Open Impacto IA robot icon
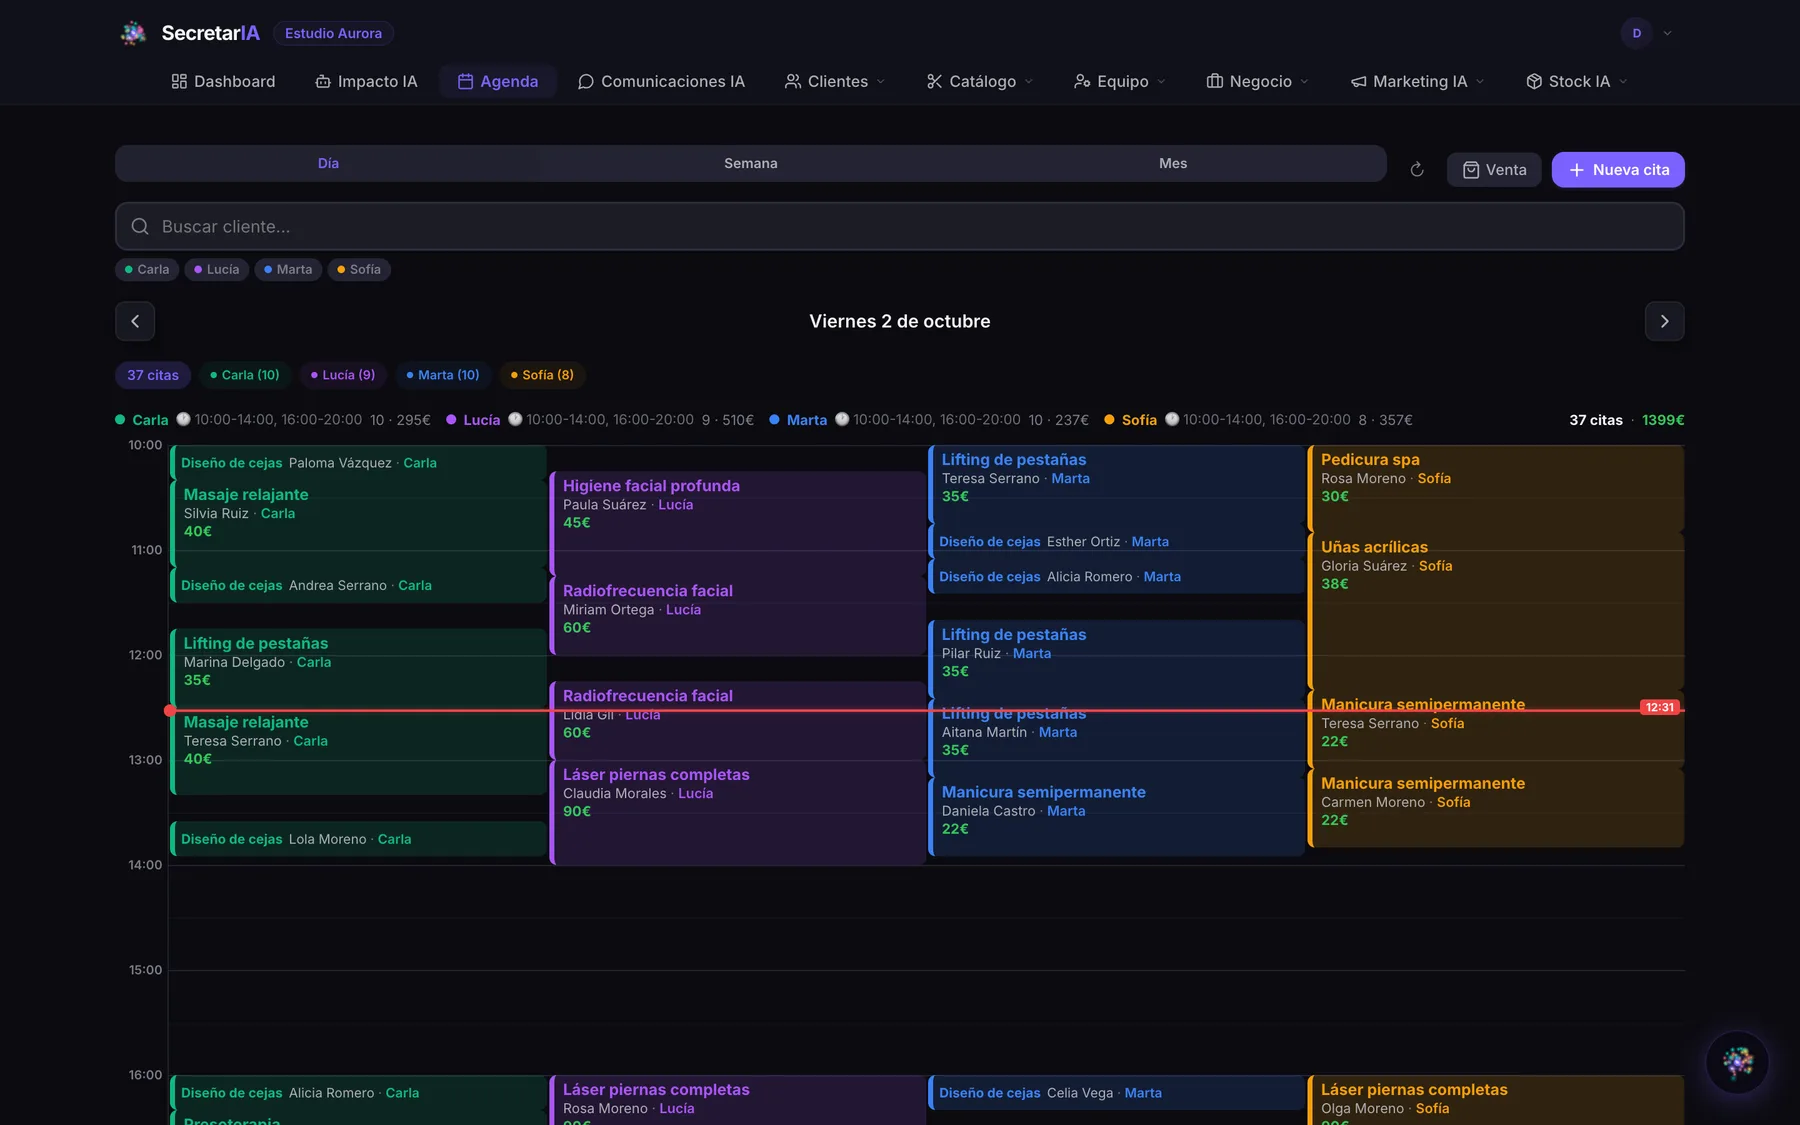The image size is (1800, 1125). point(323,81)
